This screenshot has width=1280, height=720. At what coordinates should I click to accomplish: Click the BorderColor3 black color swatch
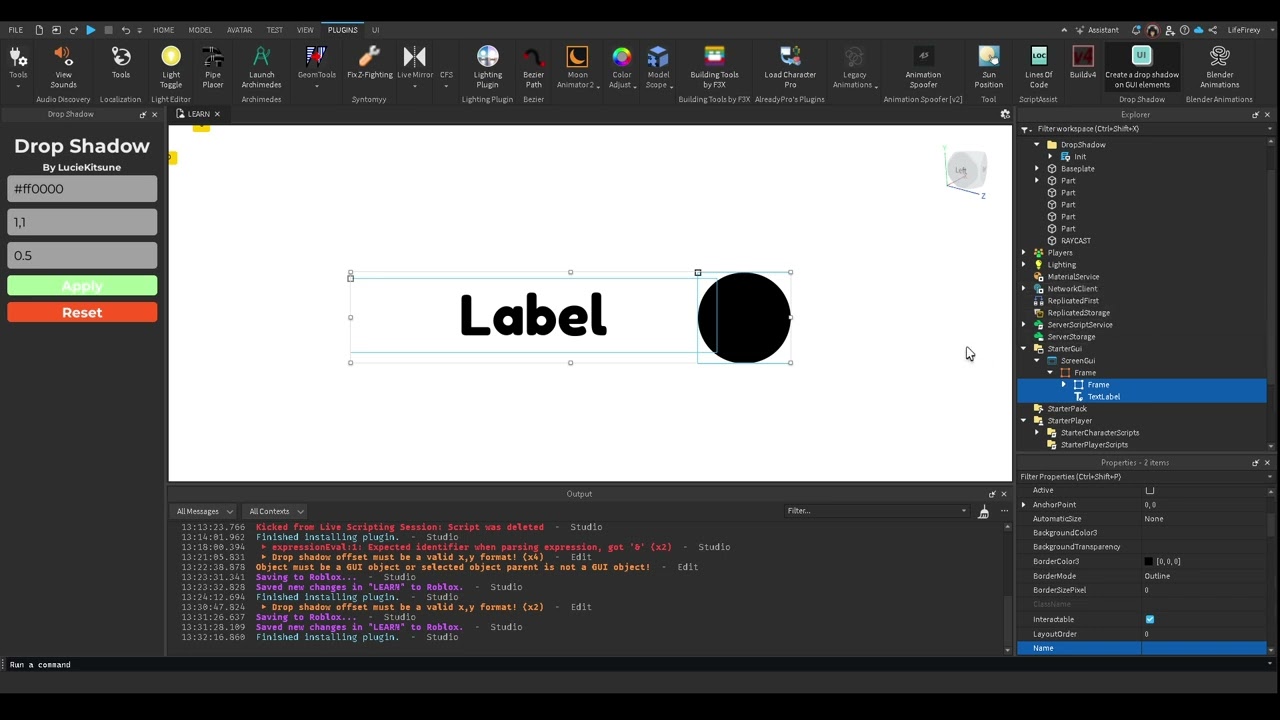point(1148,562)
